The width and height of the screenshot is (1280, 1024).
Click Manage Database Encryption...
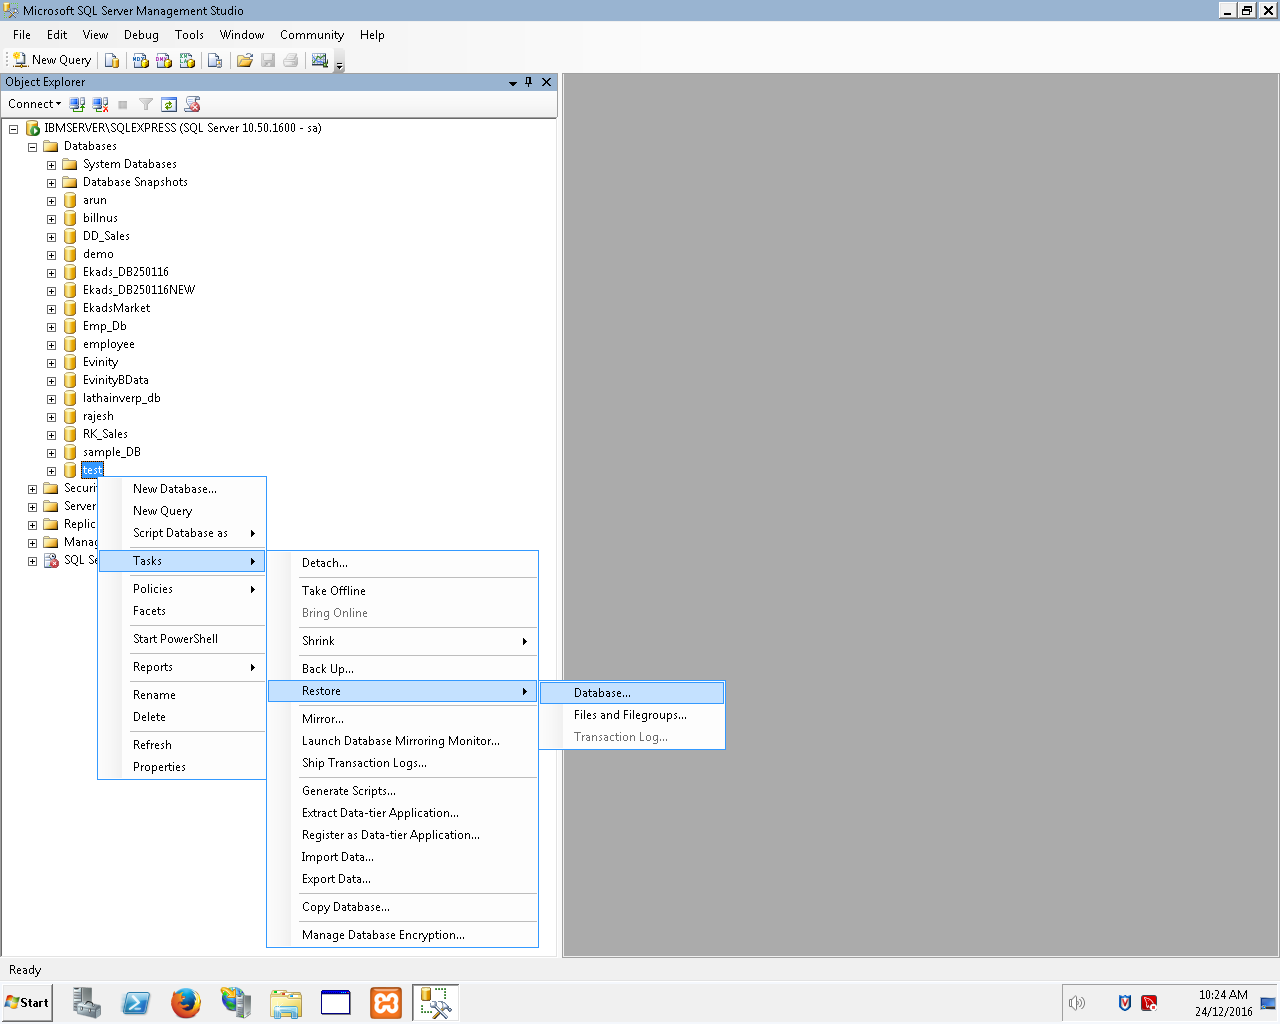[403, 935]
